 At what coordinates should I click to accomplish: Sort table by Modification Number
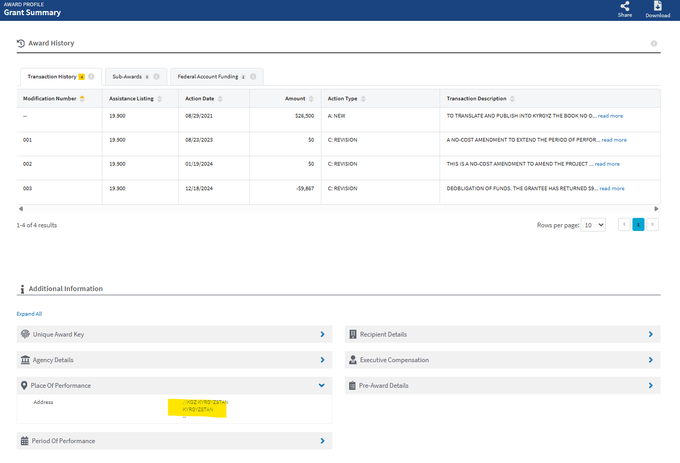(82, 99)
